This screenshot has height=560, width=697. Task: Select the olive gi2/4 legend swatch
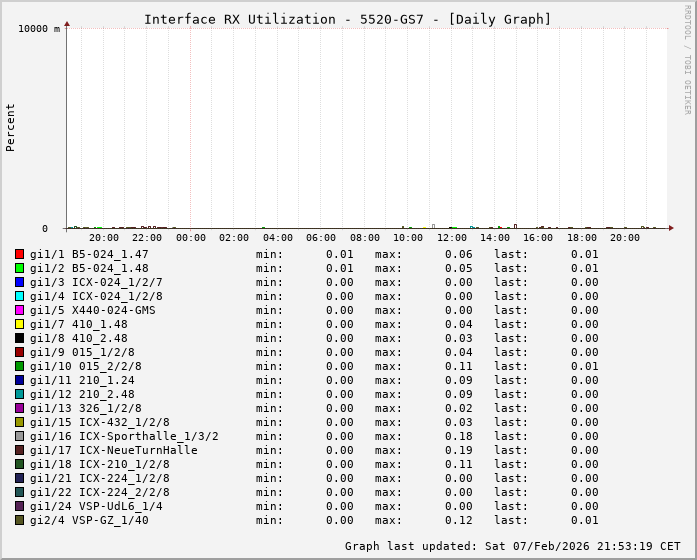pos(19,520)
